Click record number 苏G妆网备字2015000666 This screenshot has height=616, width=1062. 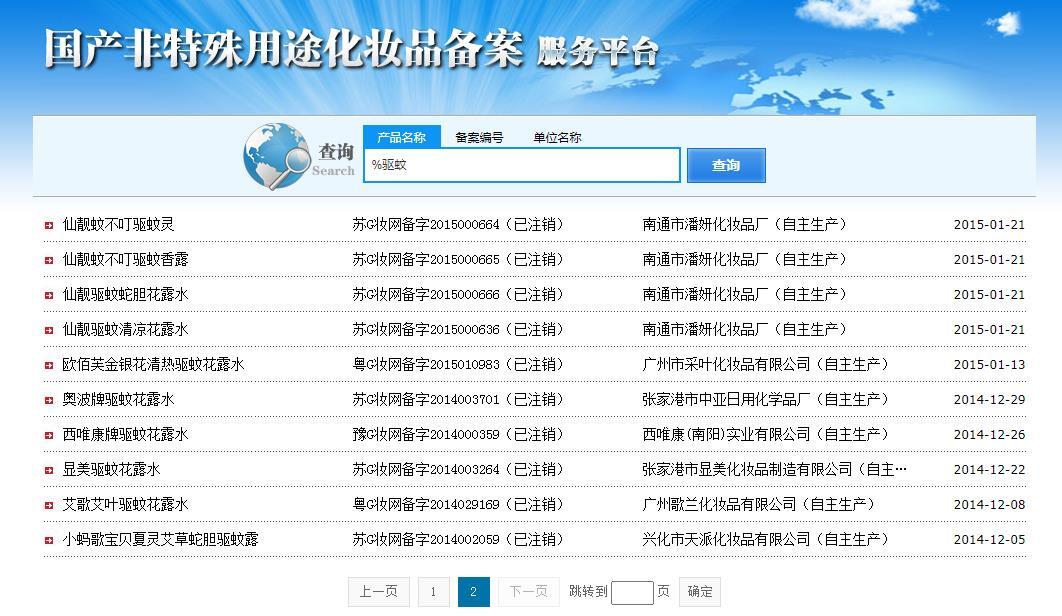[x=426, y=295]
